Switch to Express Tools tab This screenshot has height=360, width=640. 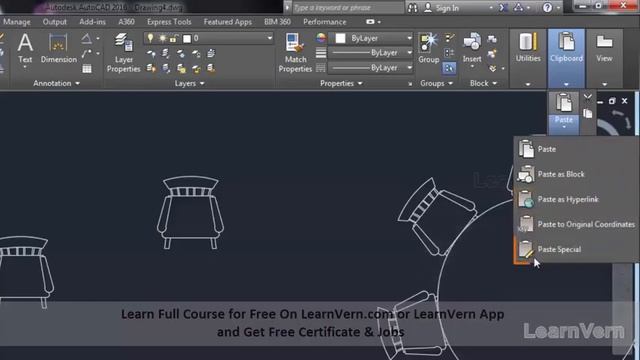coord(169,22)
